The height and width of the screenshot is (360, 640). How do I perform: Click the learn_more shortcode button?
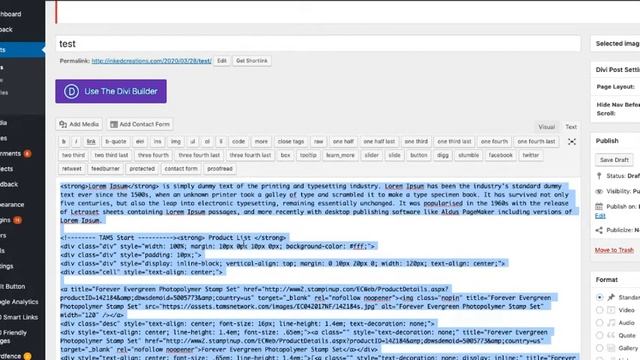tap(340, 156)
